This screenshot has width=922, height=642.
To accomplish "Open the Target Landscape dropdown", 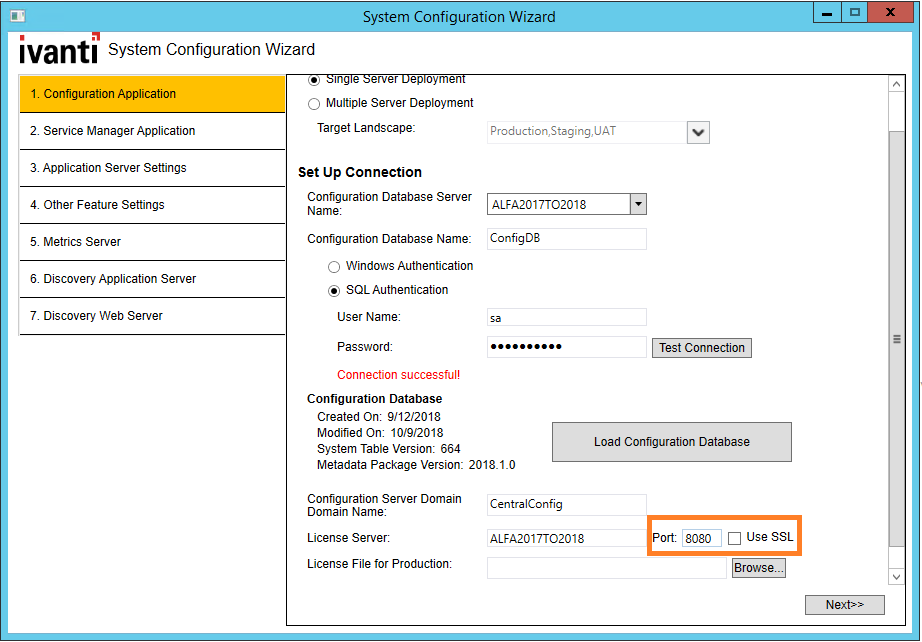I will pos(698,132).
